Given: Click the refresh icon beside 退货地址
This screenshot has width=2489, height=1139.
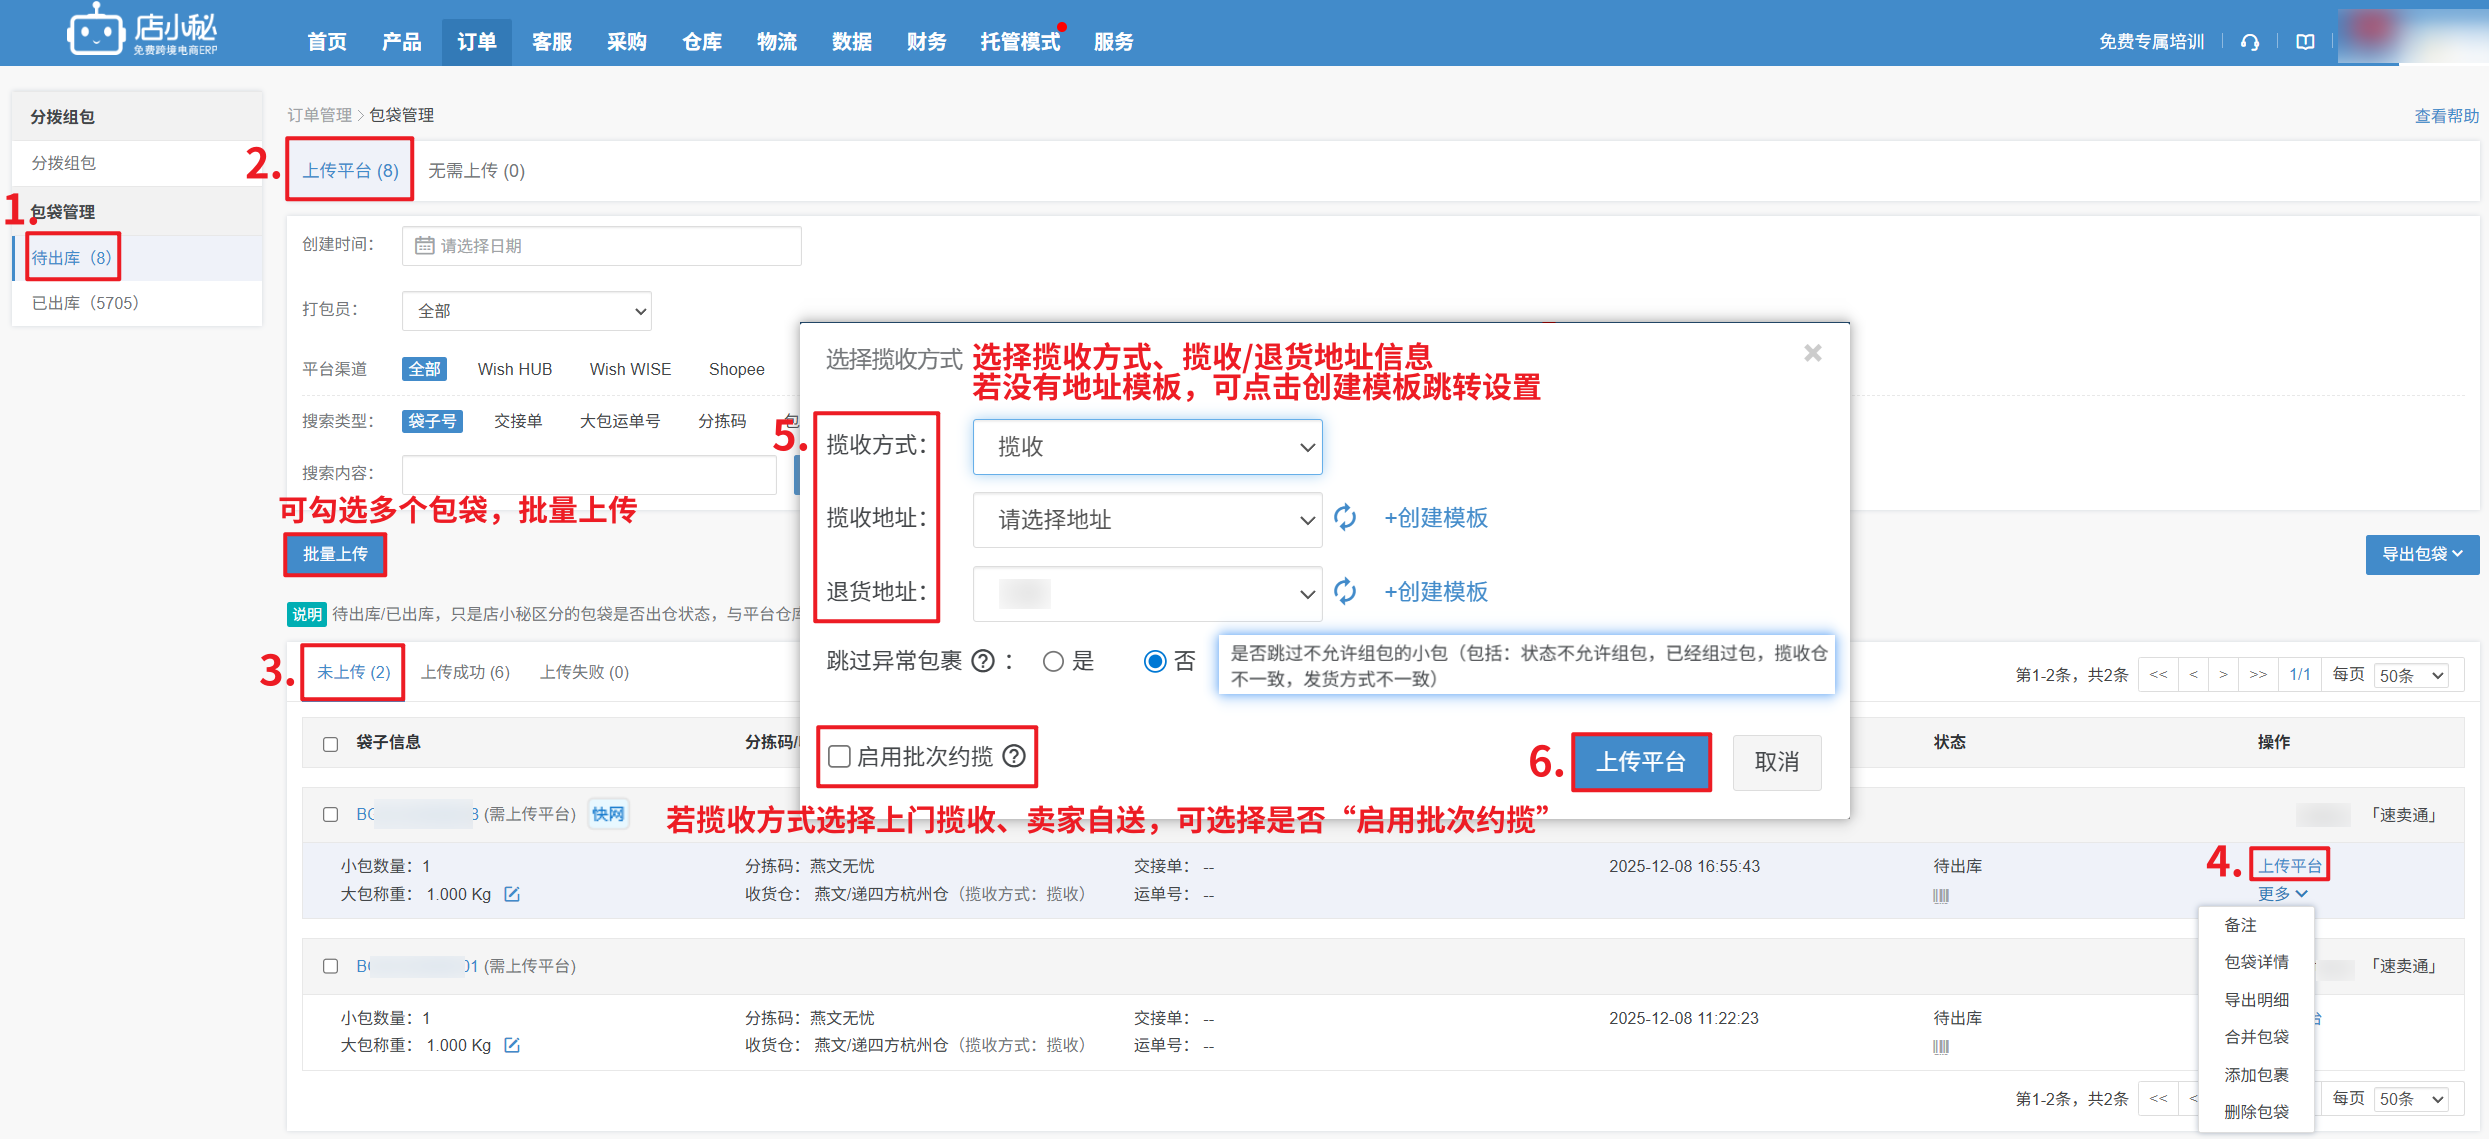Looking at the screenshot, I should coord(1345,592).
